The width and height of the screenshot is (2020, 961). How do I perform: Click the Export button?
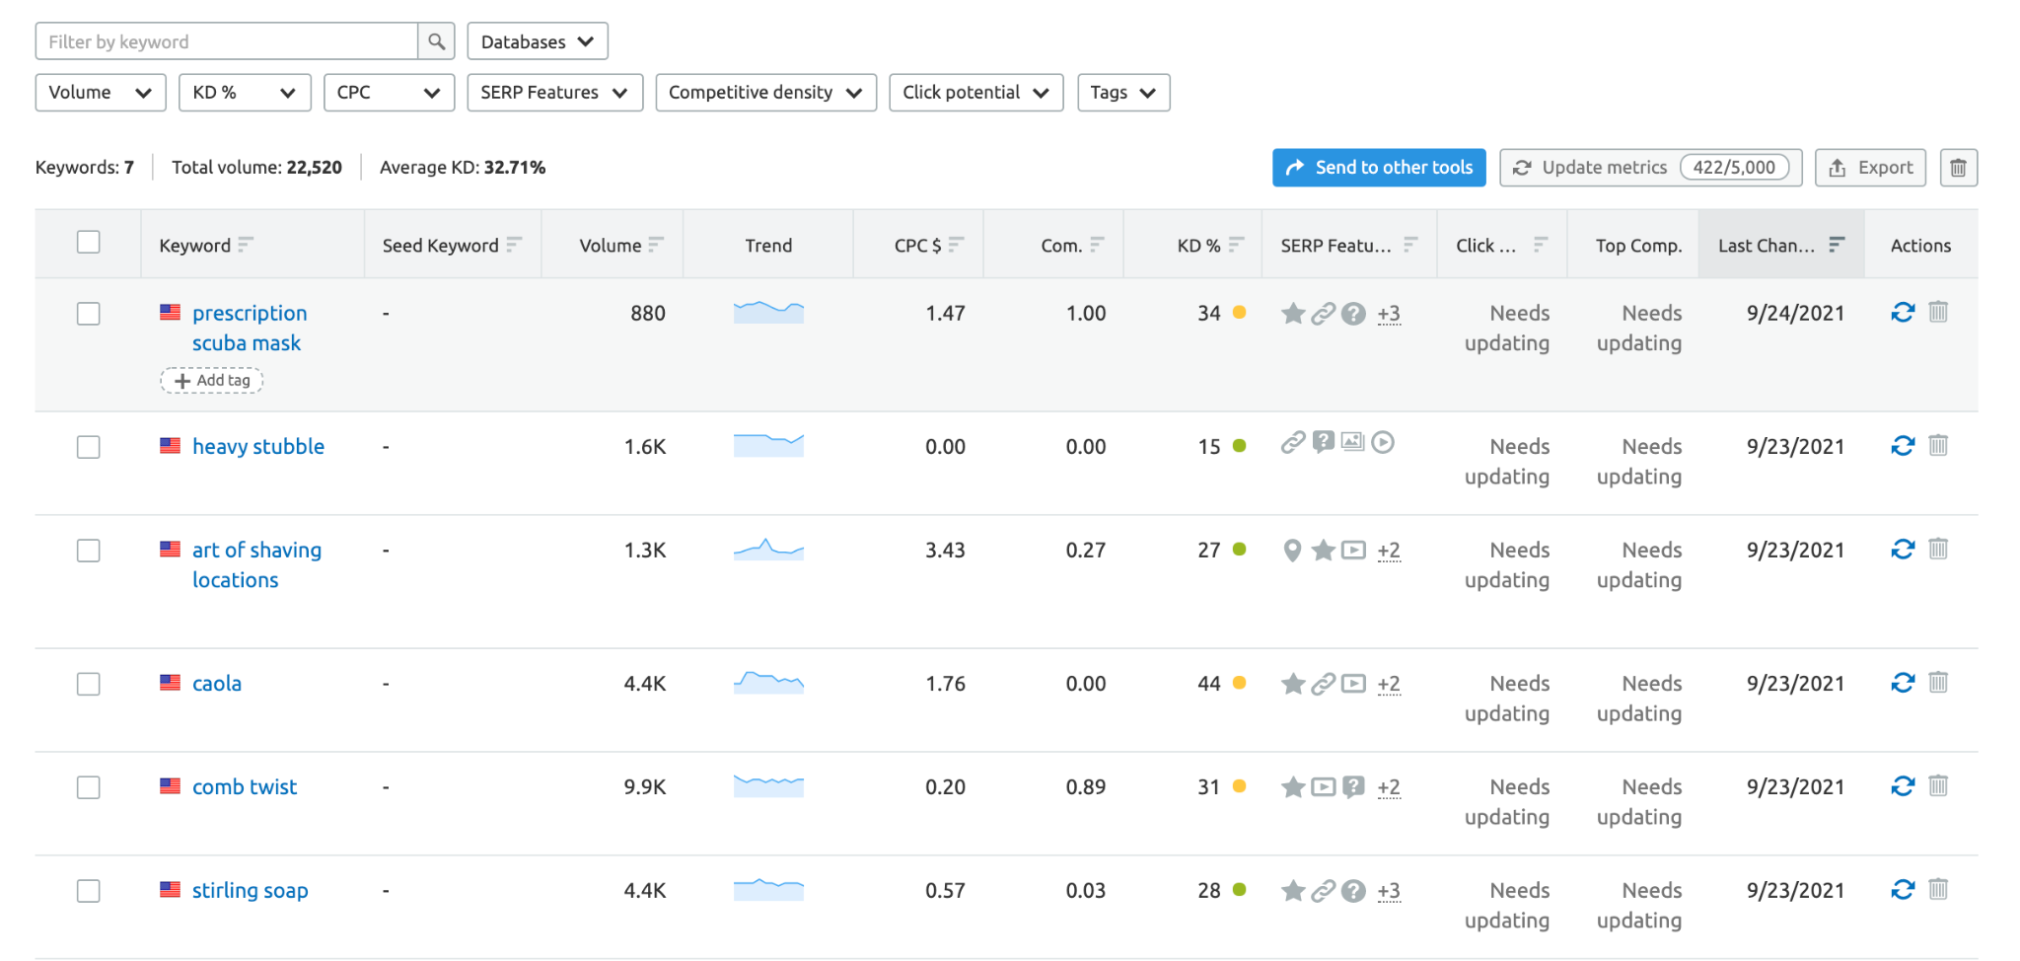pos(1871,168)
